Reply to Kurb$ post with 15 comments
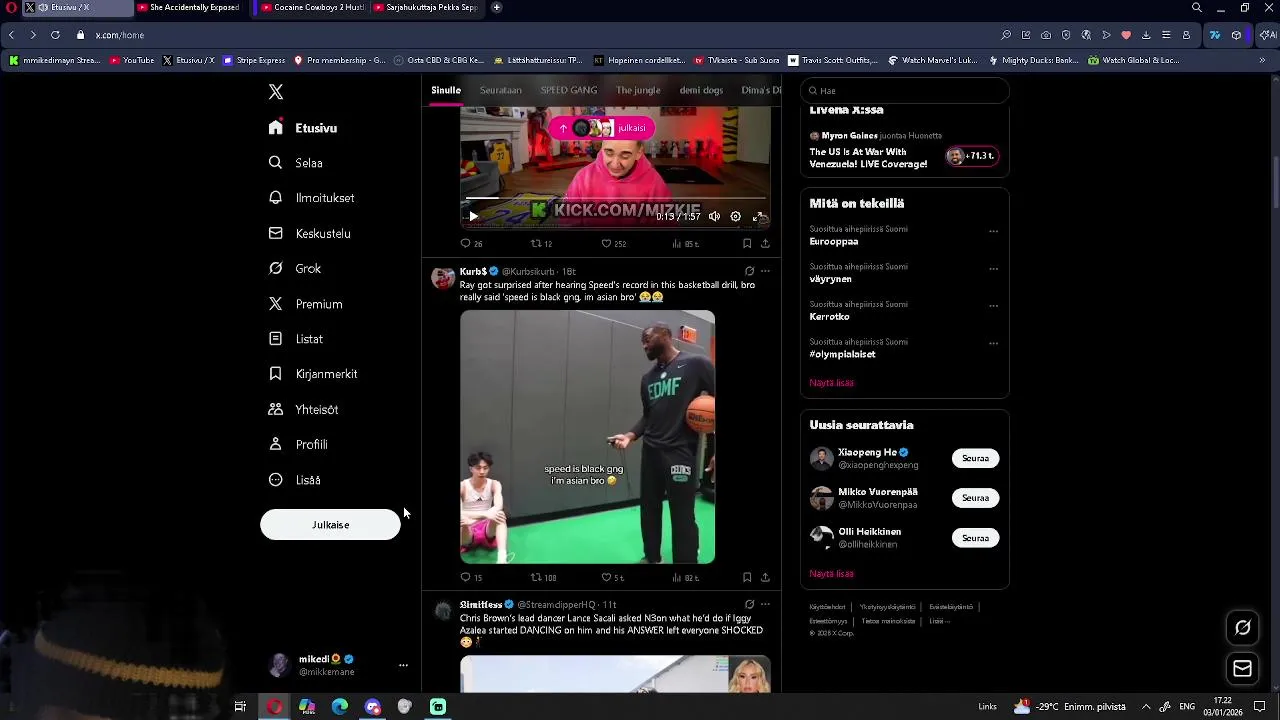Viewport: 1280px width, 720px height. tap(471, 577)
